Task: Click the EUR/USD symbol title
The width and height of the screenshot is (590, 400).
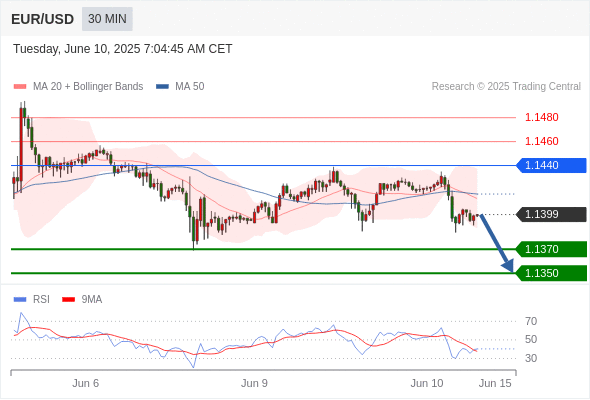Action: pyautogui.click(x=43, y=19)
